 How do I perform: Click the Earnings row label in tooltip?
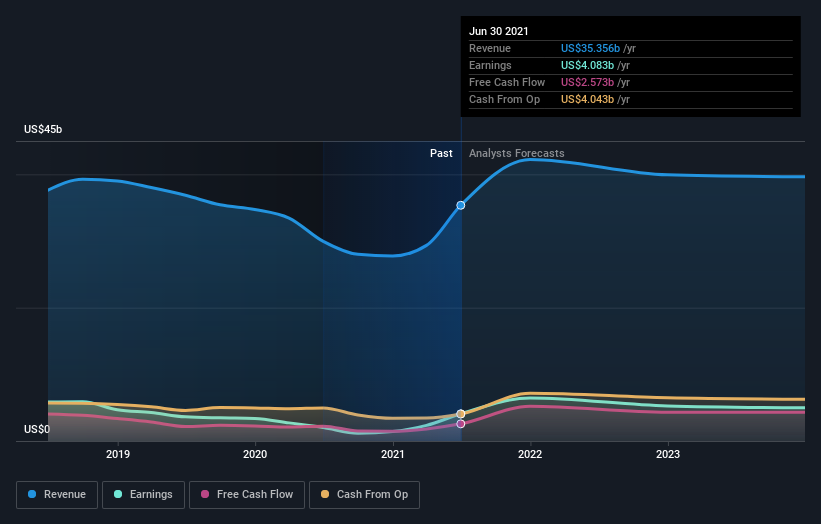[x=490, y=65]
